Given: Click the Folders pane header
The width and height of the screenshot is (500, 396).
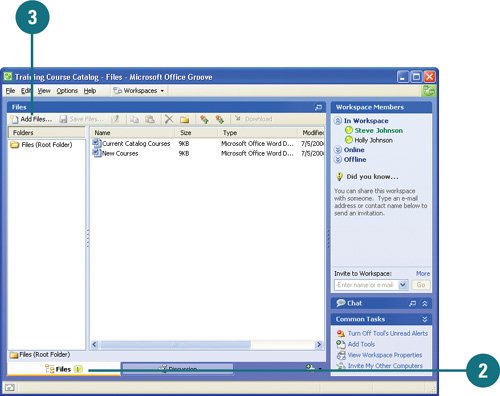Looking at the screenshot, I should (x=47, y=132).
